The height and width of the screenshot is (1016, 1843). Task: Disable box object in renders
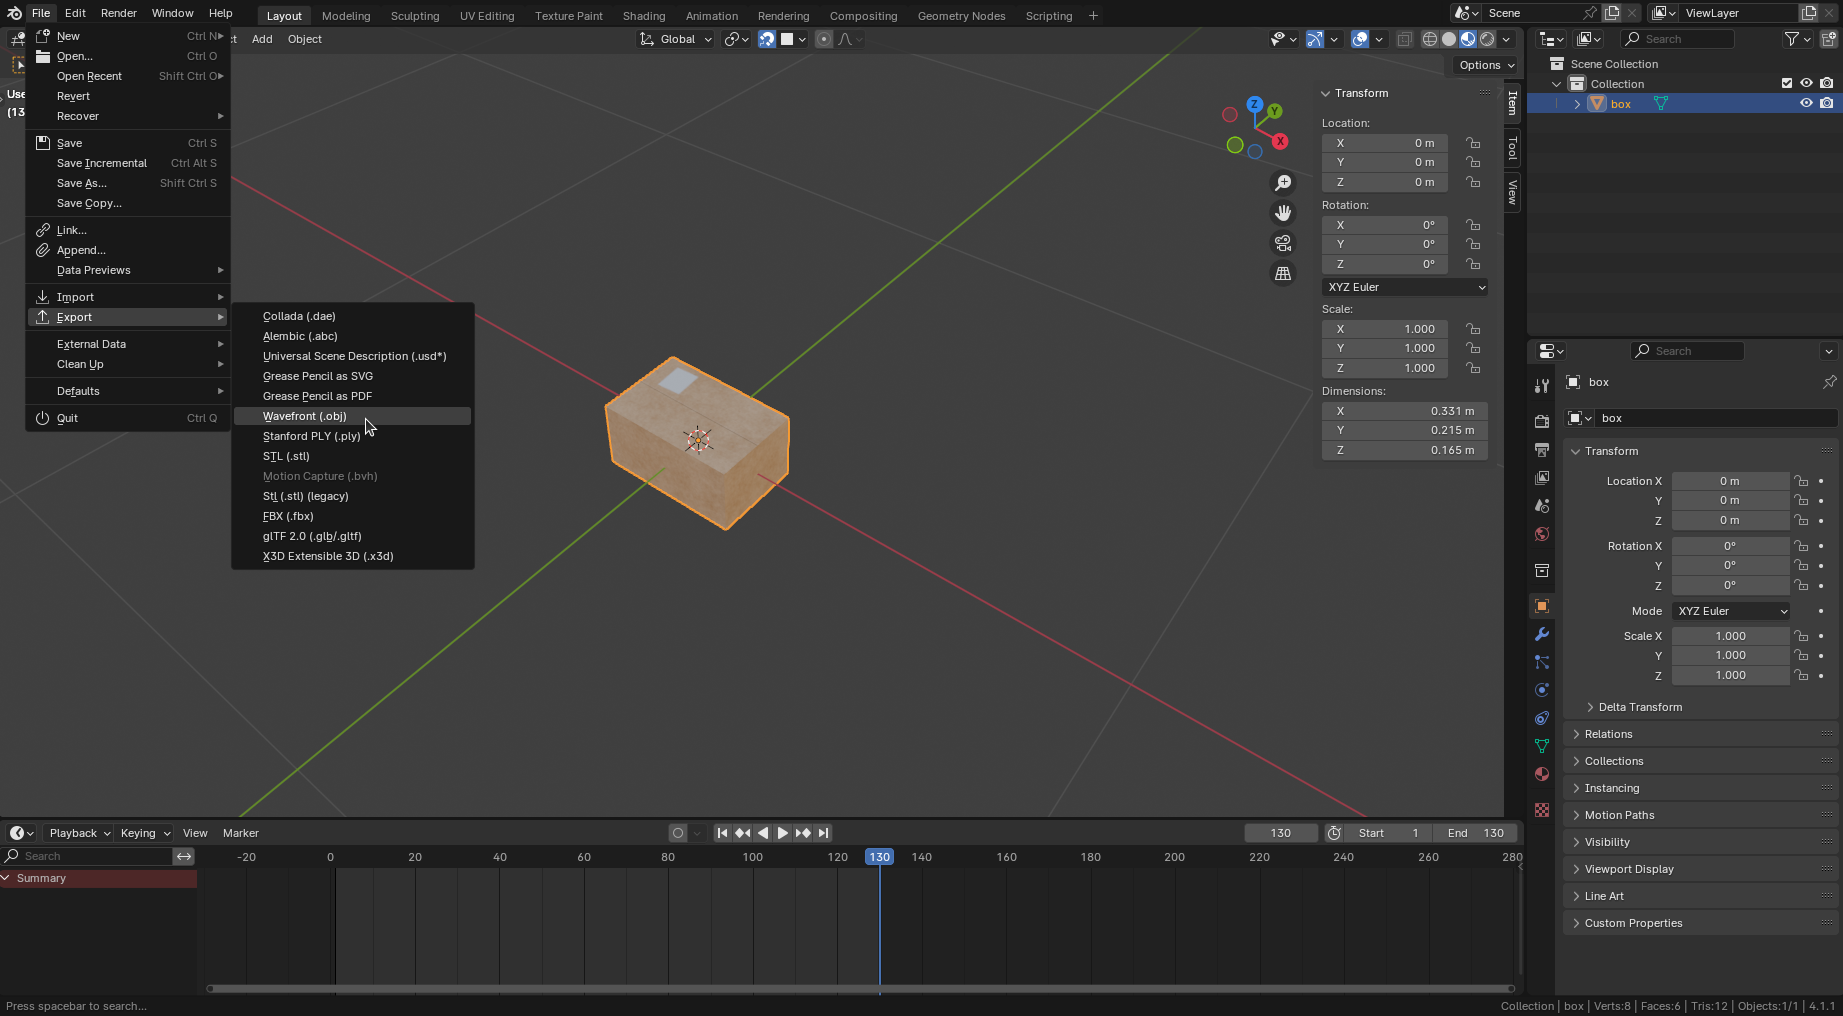point(1827,103)
